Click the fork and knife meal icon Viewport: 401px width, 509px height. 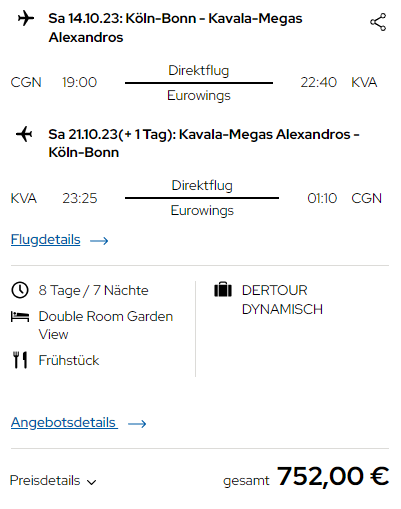click(x=20, y=360)
